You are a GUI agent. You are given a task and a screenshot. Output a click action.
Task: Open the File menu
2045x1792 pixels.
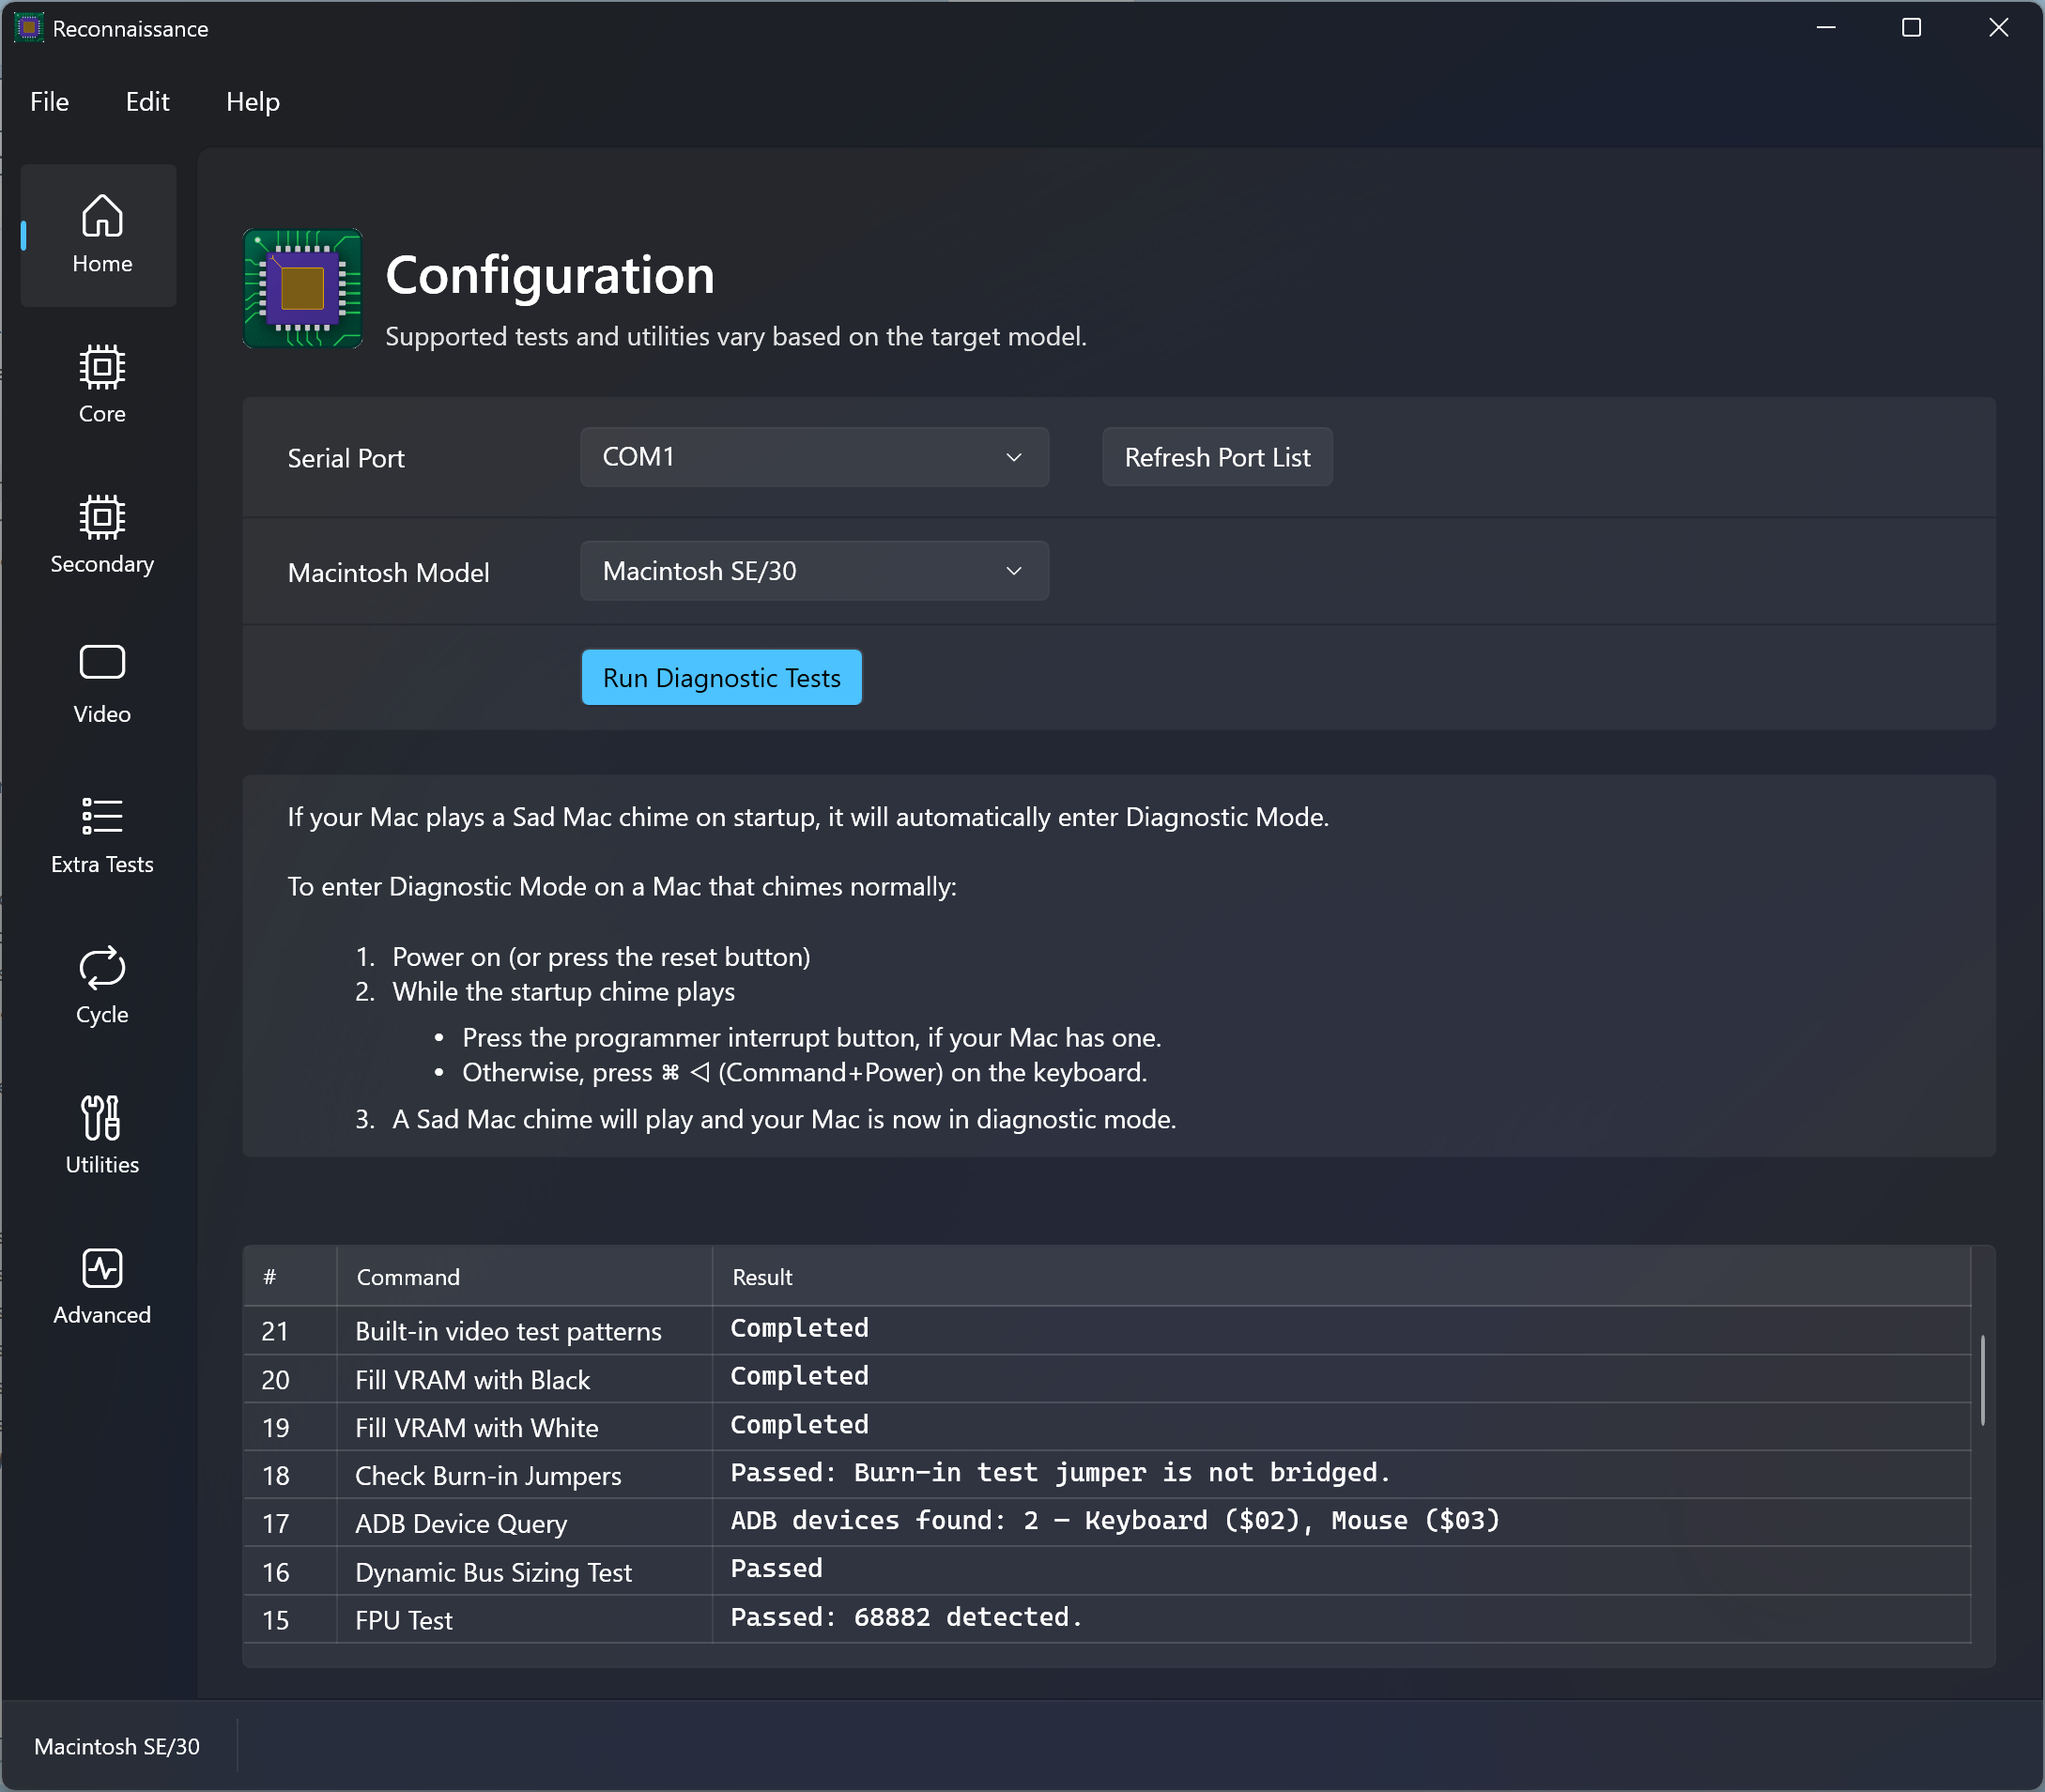coord(49,102)
